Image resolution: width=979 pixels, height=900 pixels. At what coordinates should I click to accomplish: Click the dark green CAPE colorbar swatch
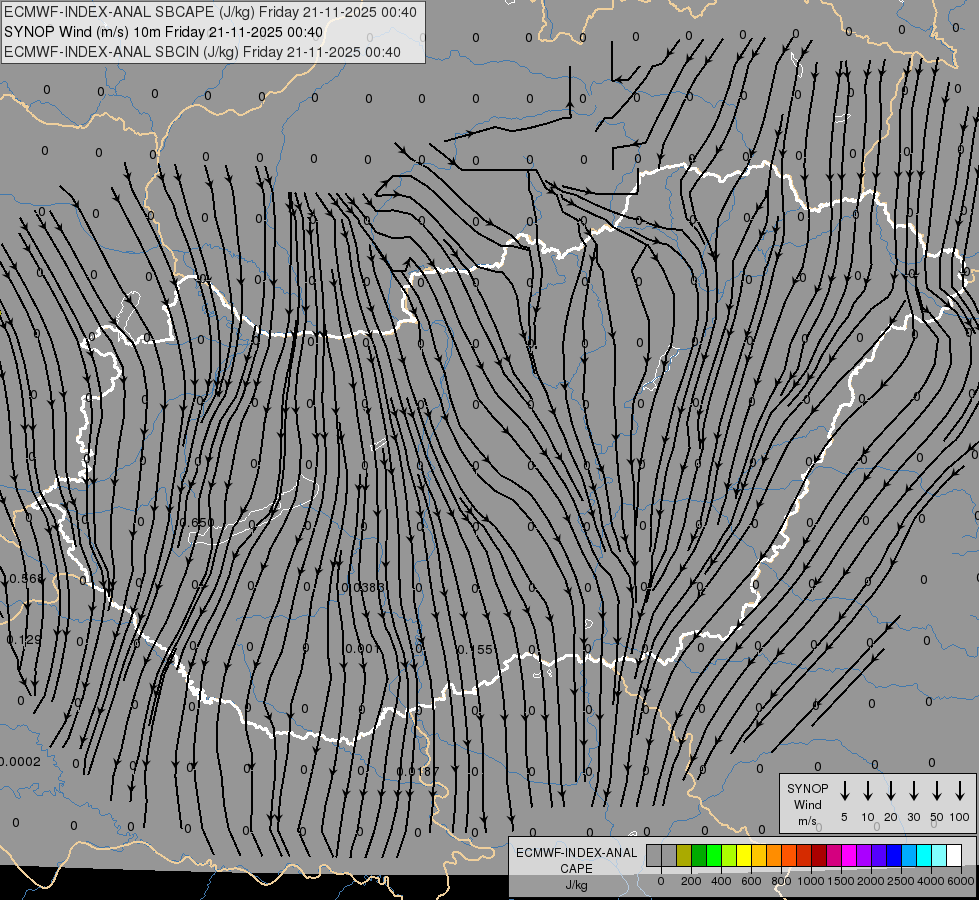point(699,855)
